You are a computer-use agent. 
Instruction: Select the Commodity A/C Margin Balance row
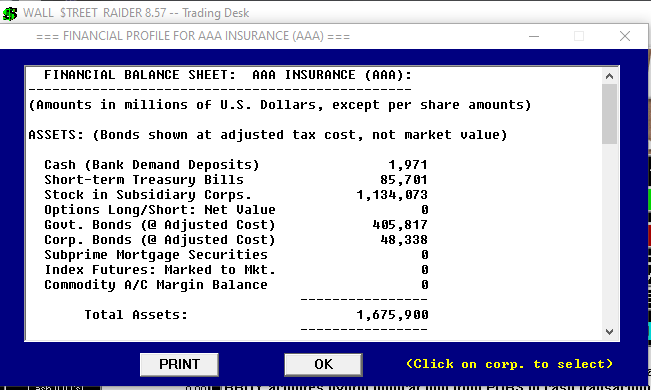coord(236,285)
